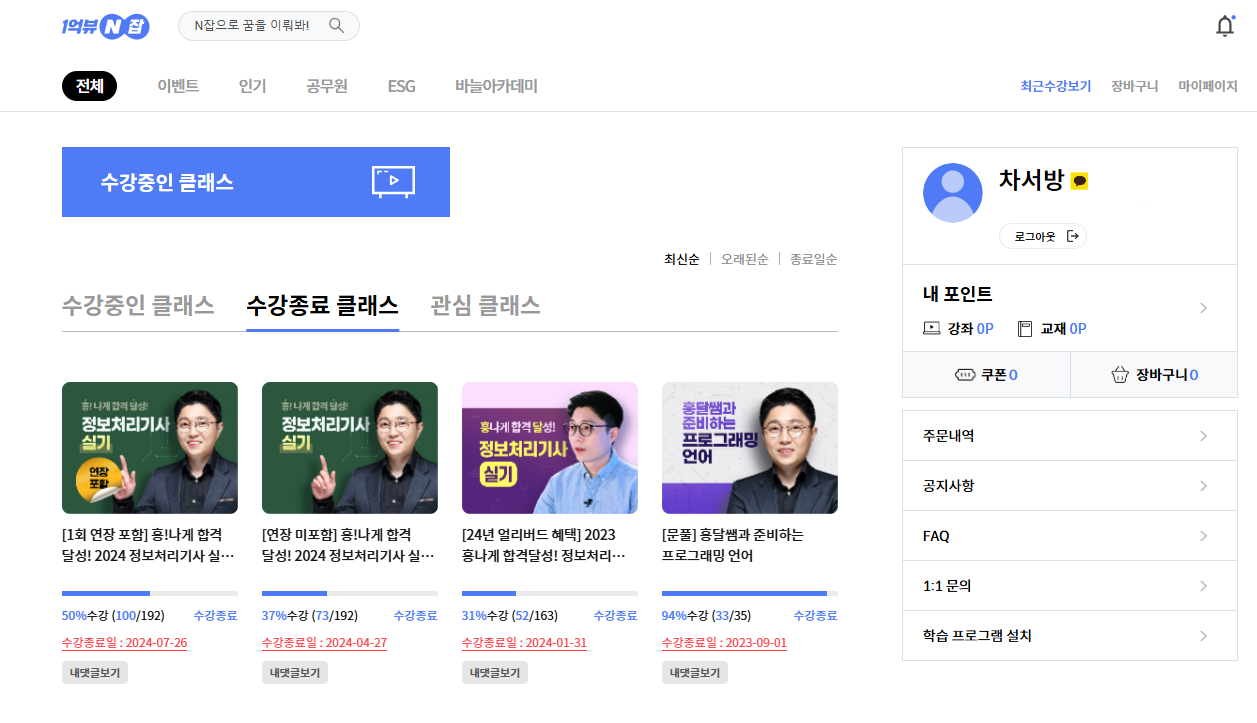This screenshot has height=723, width=1257.
Task: Click the cart basket icon in the profile panel
Action: click(x=1120, y=375)
